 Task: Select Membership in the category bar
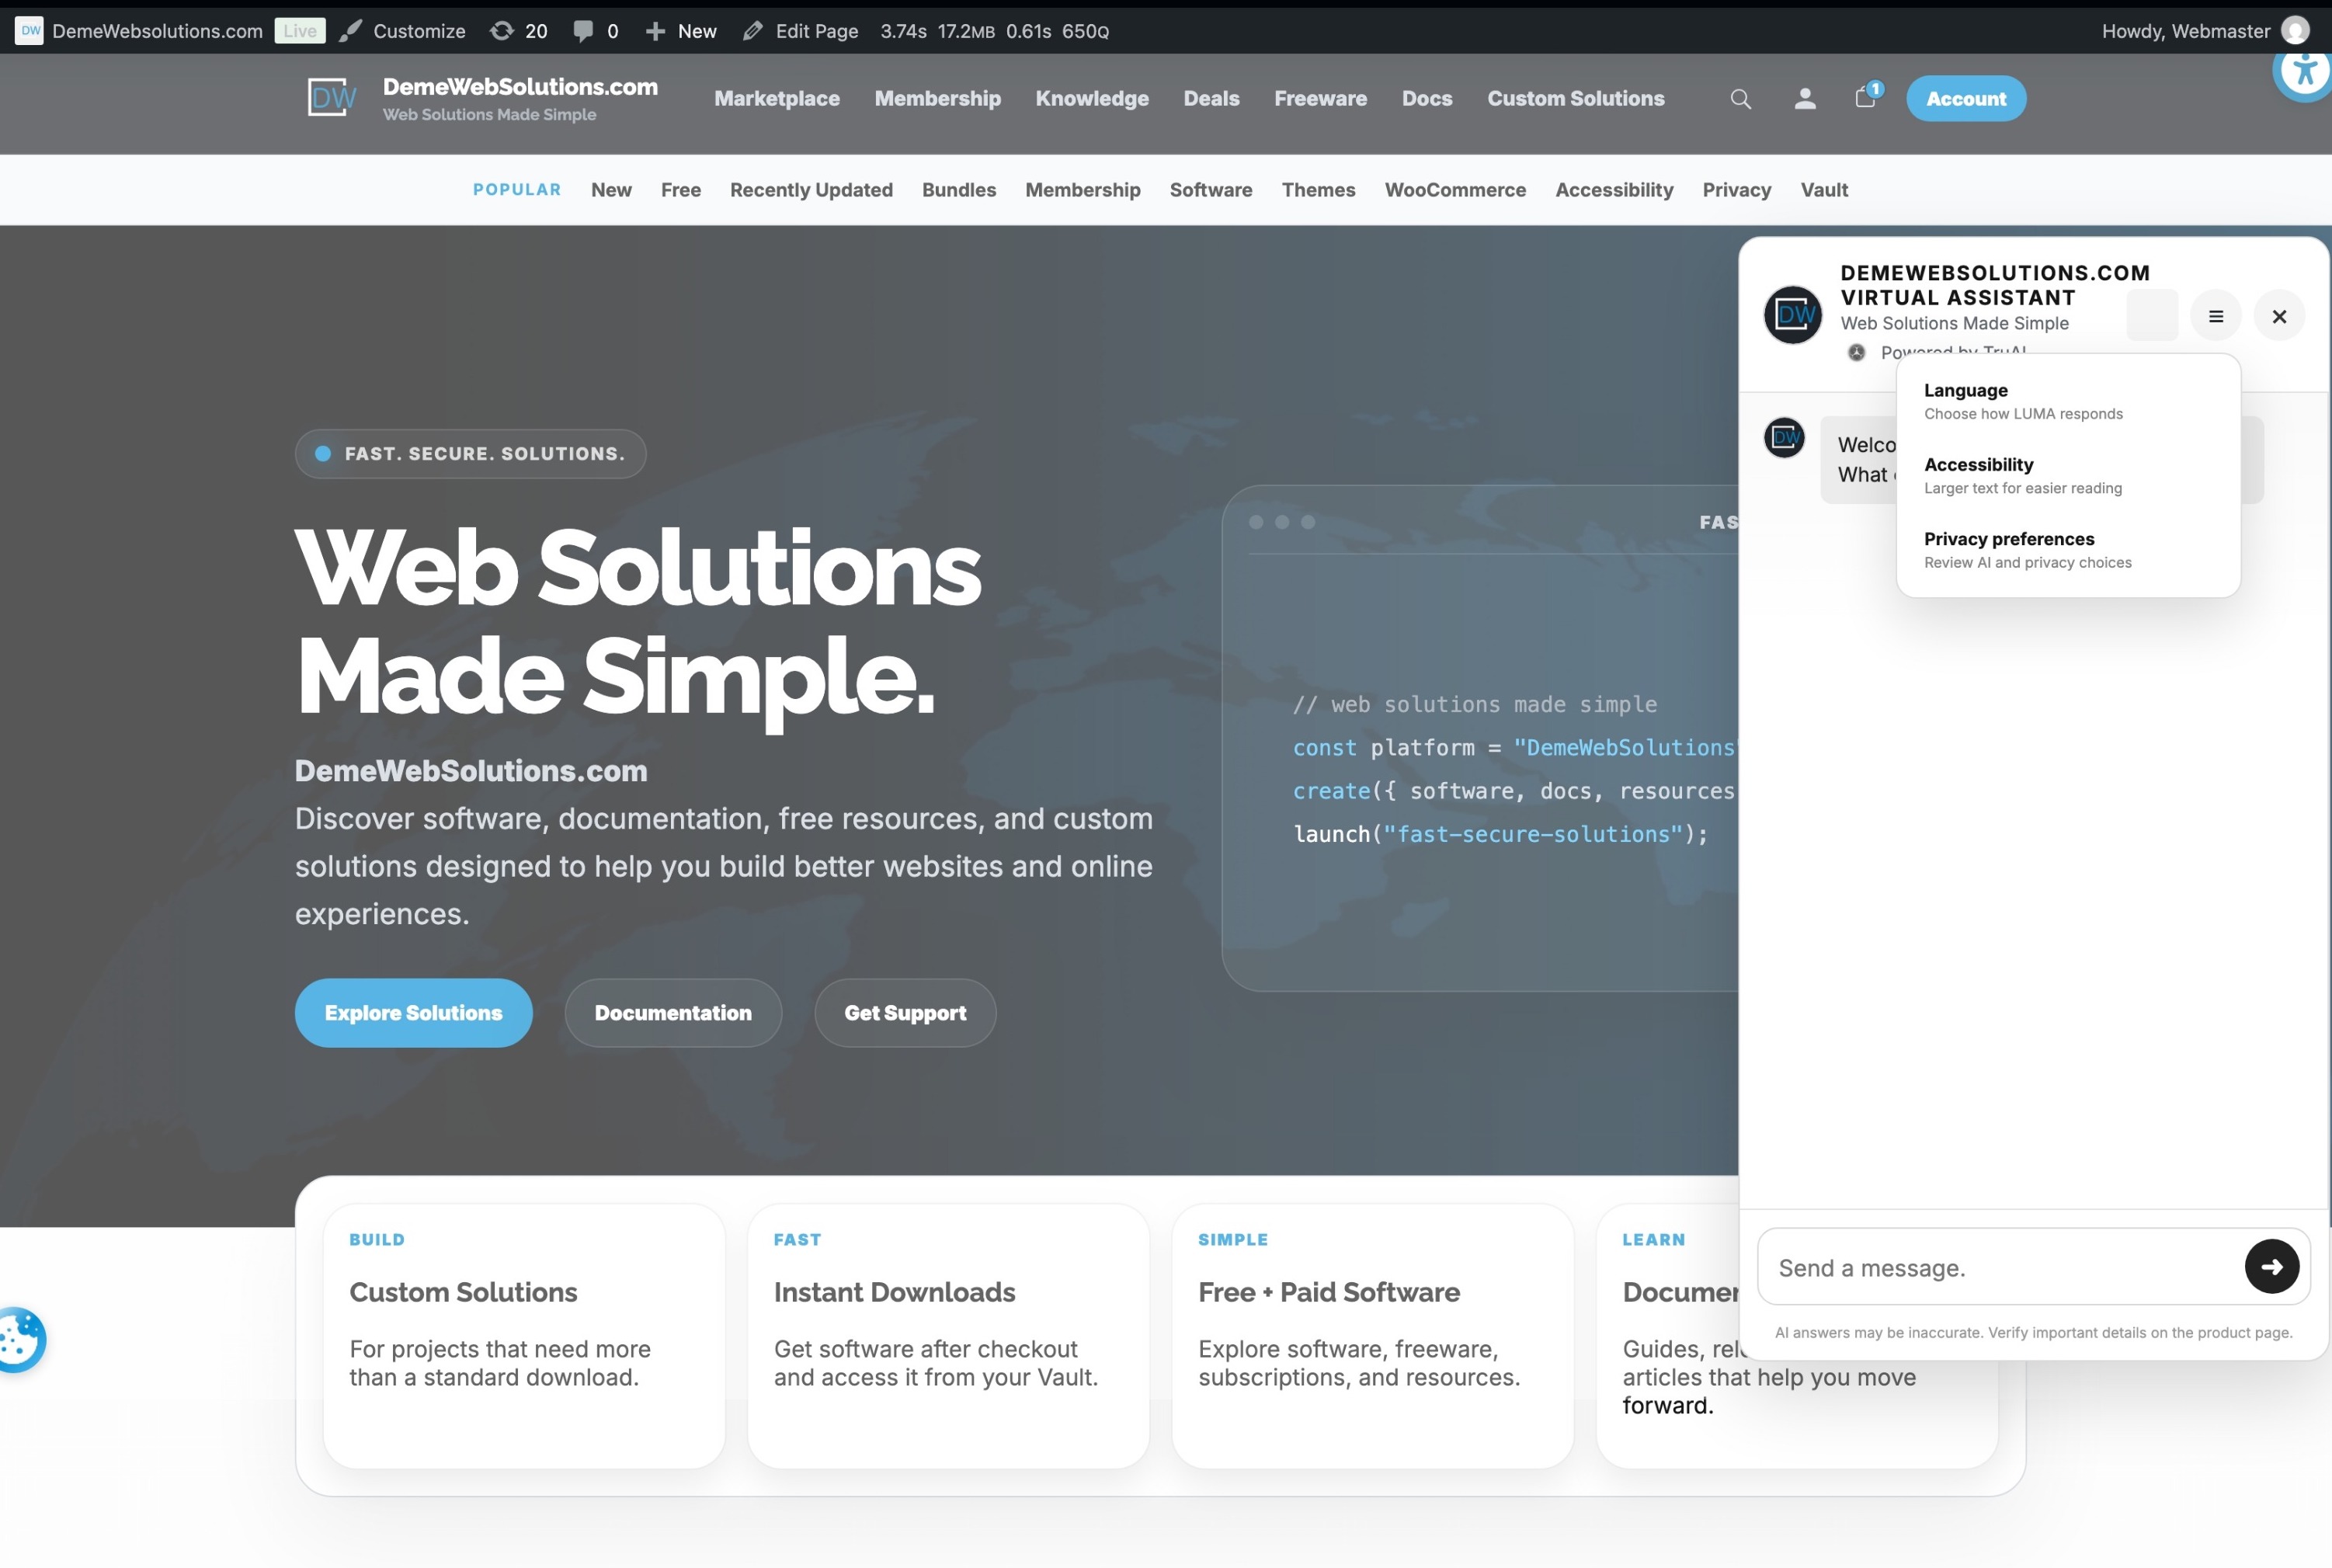coord(1083,190)
